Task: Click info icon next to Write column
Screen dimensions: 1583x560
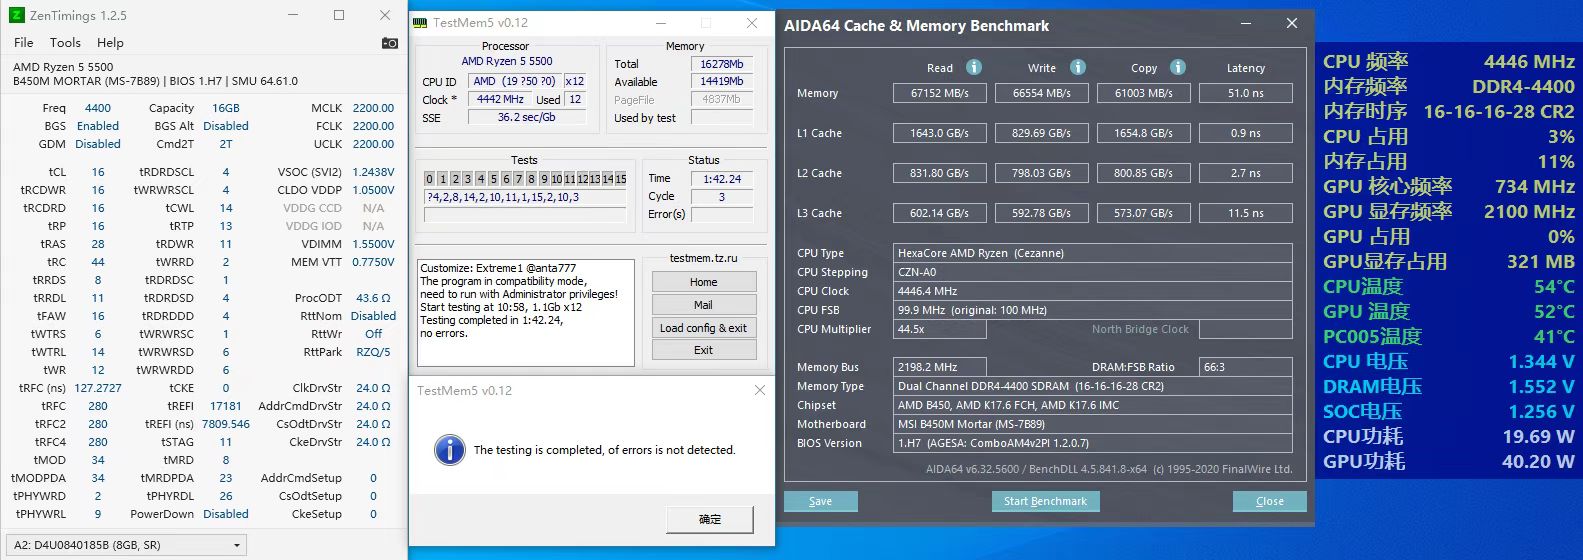Action: pos(1077,67)
